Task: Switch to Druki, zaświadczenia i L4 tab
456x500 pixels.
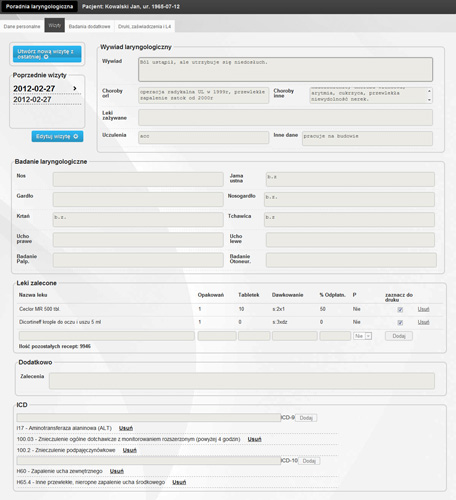Action: pos(144,26)
